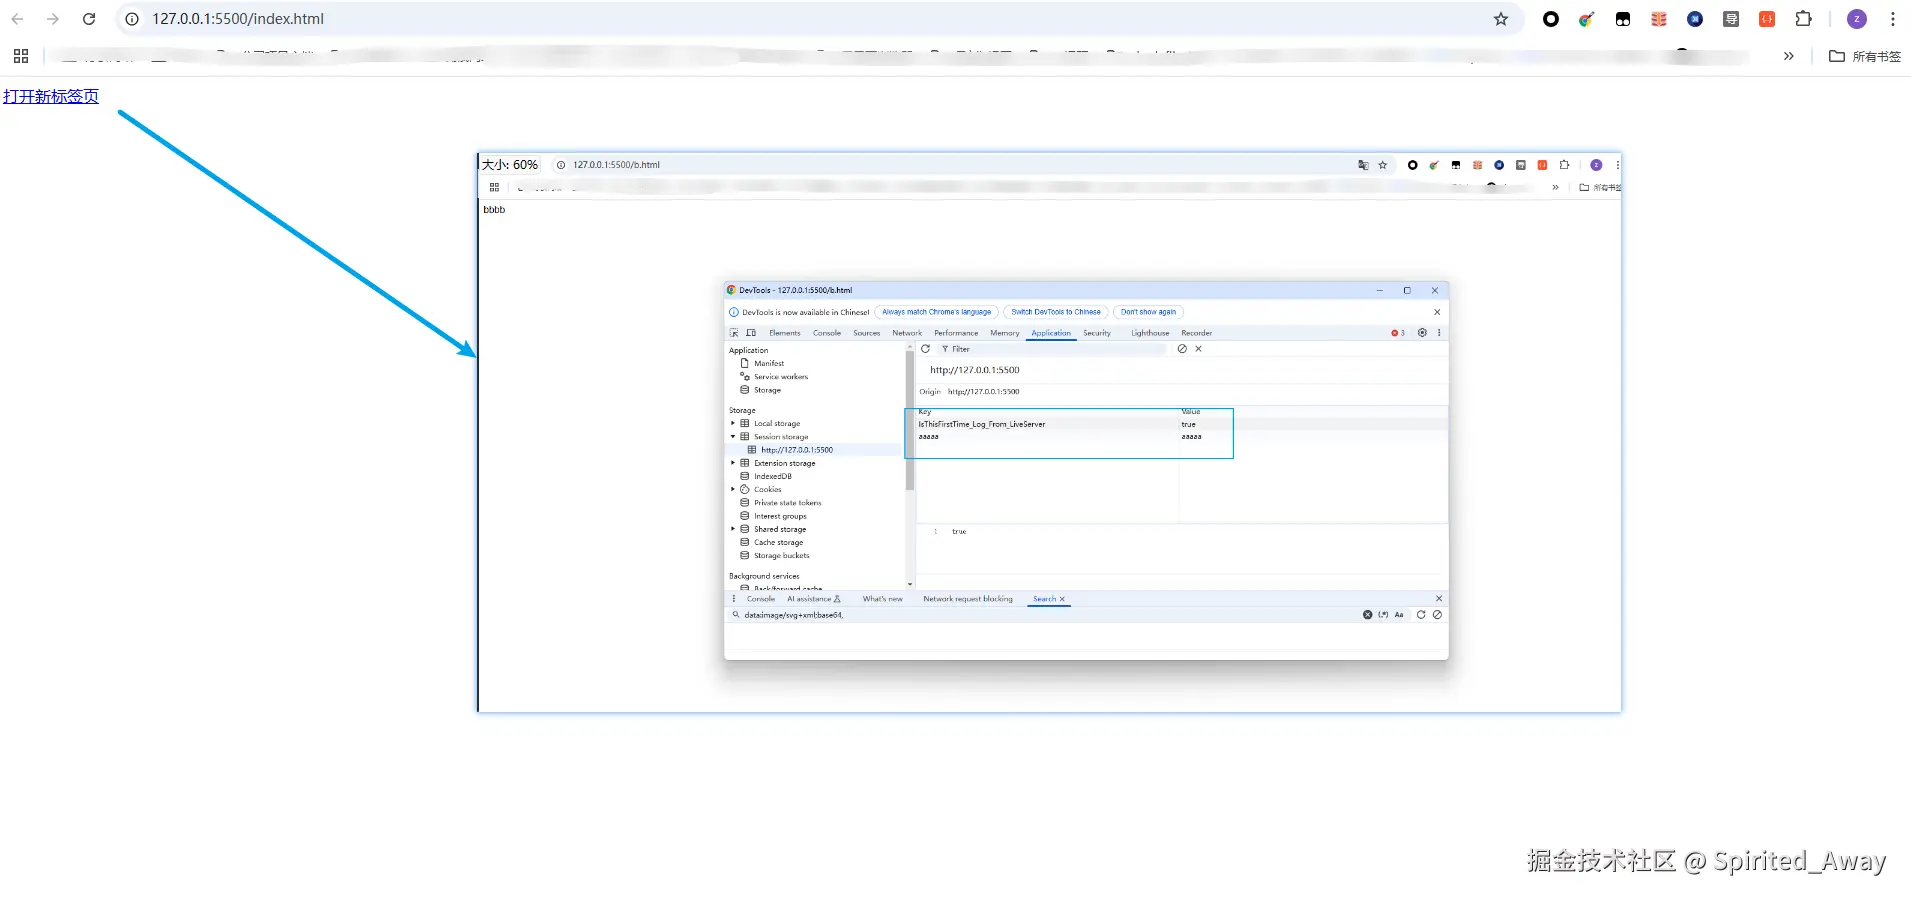Click the storage Filter field in DevTools
1911x900 pixels.
1055,349
